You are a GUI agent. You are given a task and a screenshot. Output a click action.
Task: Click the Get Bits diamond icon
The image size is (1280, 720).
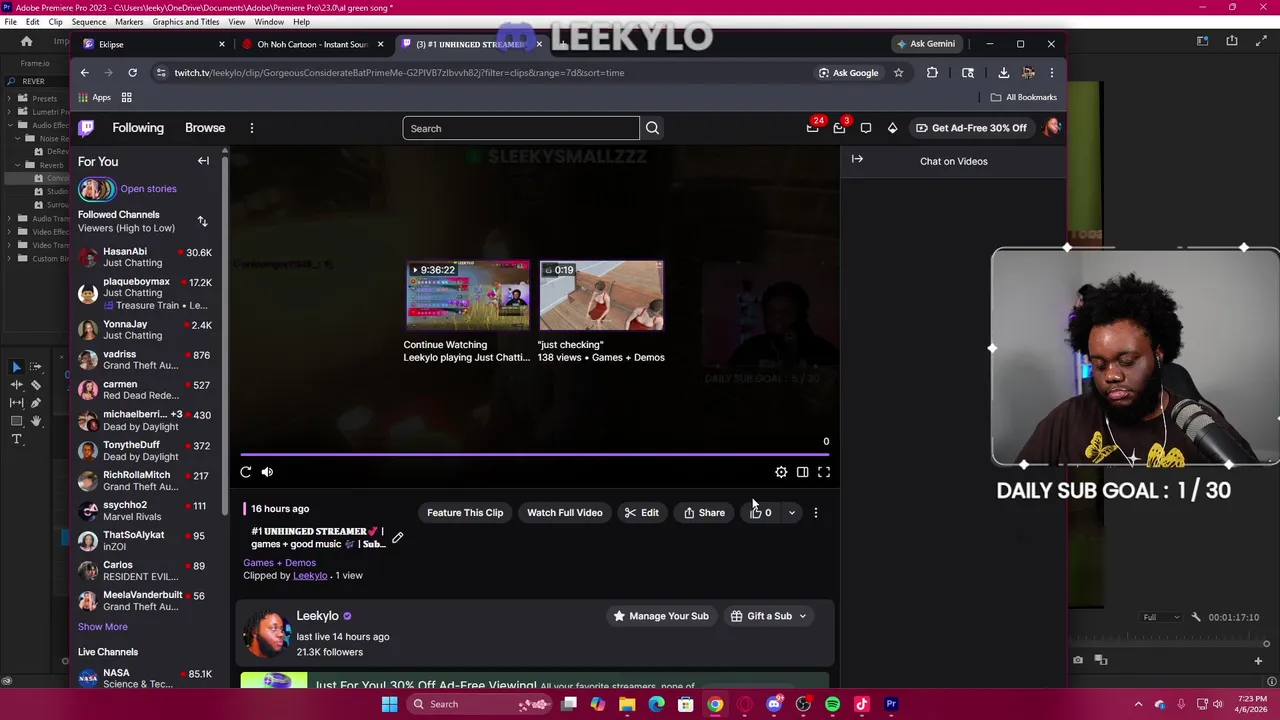click(x=892, y=128)
